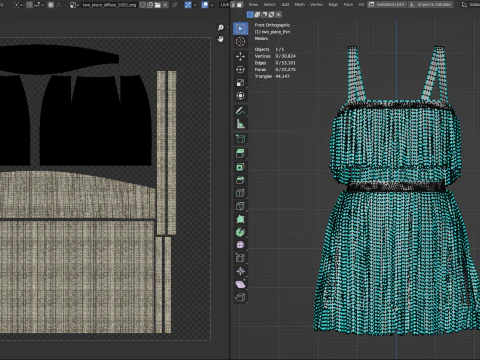Select the Loop Cut tool
Viewport: 480px width, 360px height.
tap(240, 193)
